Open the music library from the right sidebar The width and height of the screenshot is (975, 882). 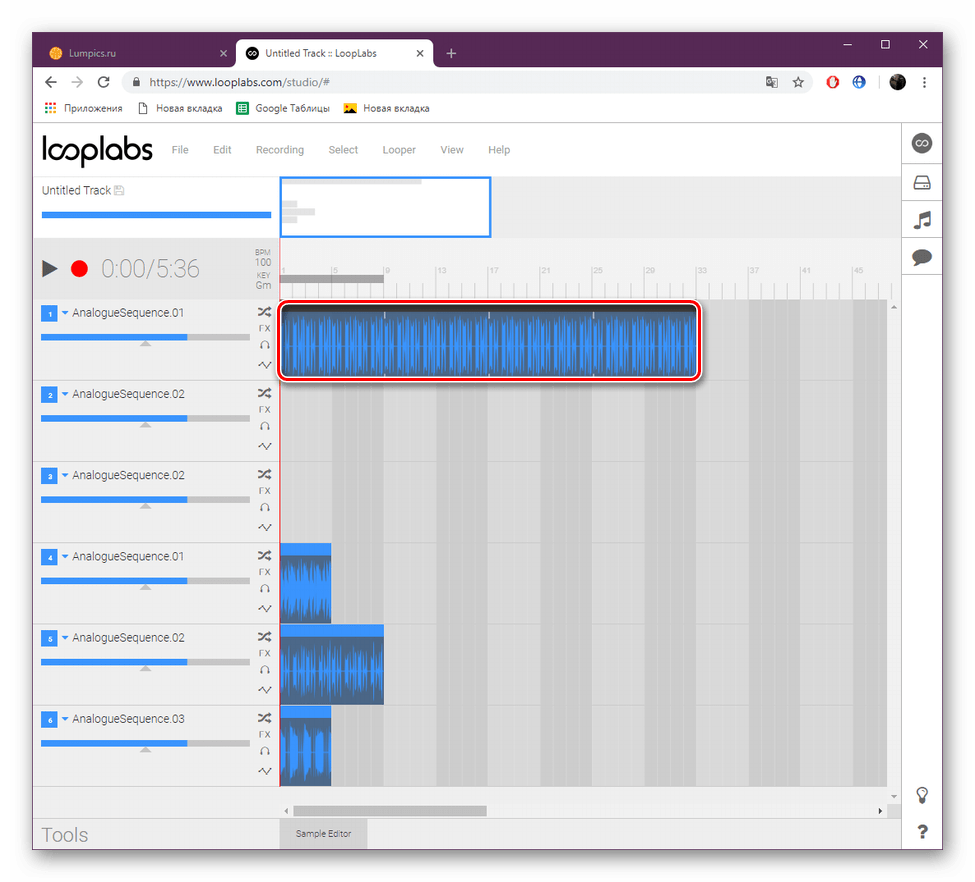coord(921,219)
